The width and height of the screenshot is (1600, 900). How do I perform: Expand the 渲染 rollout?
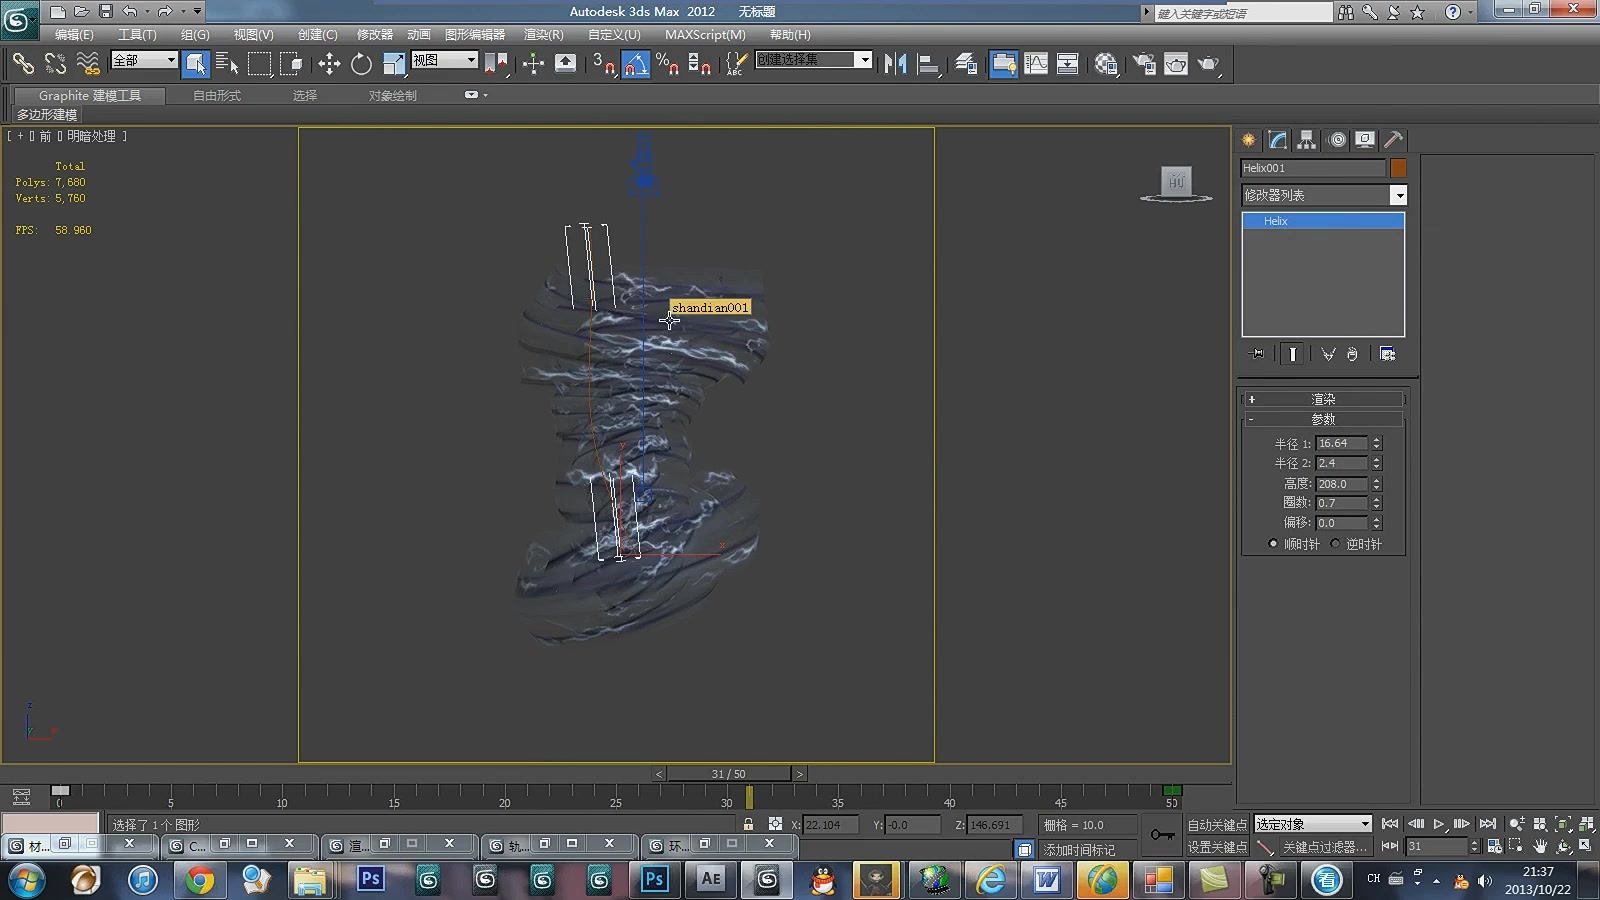(1323, 399)
